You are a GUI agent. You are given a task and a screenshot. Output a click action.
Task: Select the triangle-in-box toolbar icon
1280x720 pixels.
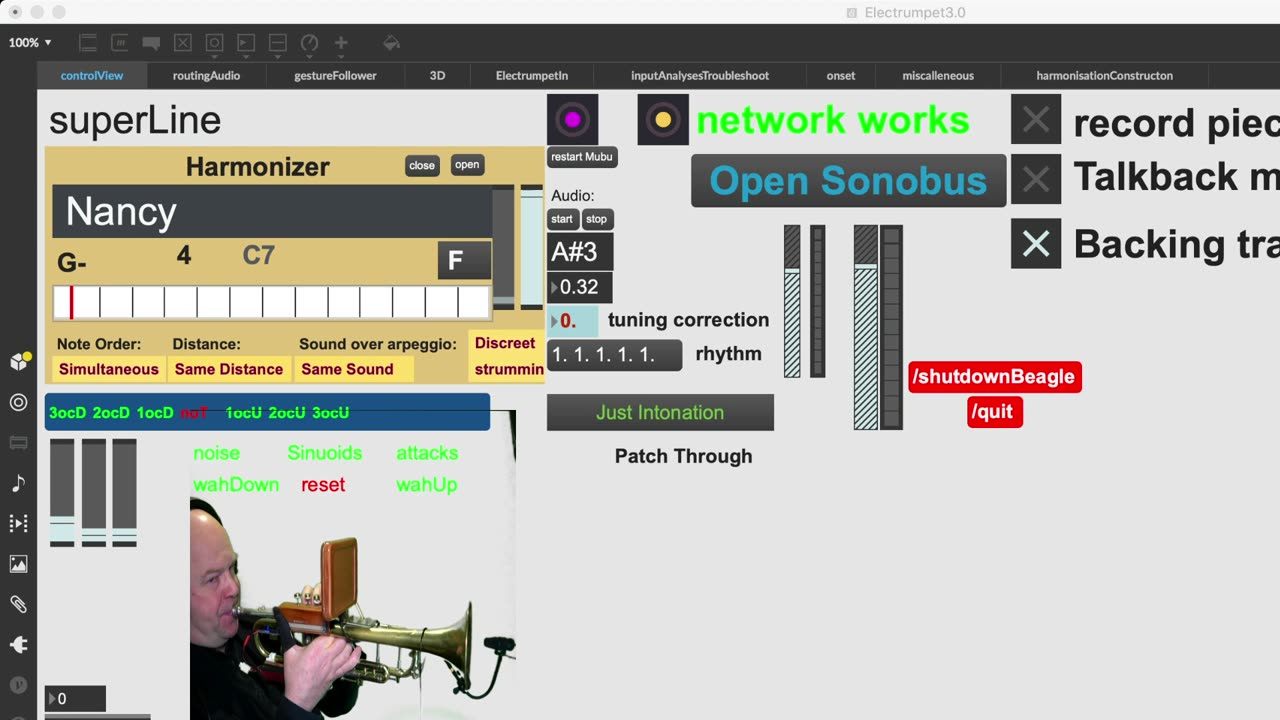tap(246, 43)
